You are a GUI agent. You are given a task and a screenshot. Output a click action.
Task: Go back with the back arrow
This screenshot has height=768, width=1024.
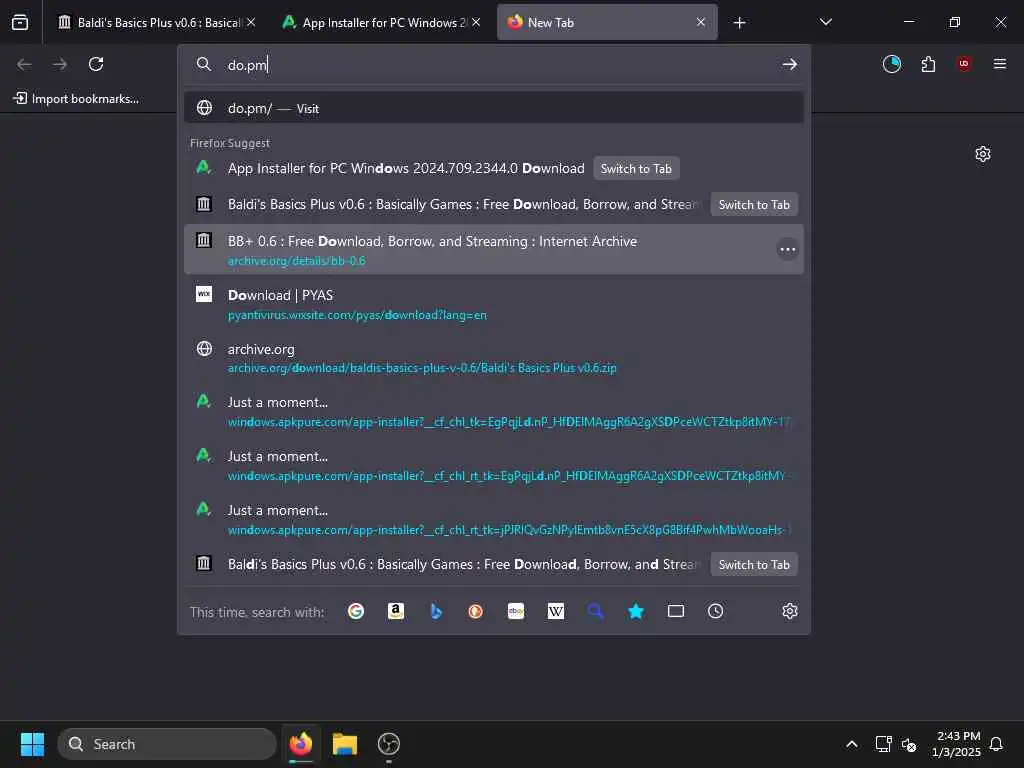pos(24,64)
